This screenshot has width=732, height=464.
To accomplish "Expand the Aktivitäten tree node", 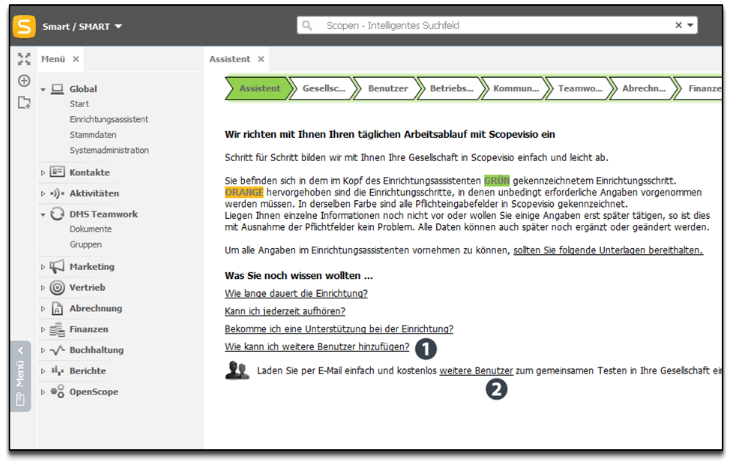I will tap(43, 194).
